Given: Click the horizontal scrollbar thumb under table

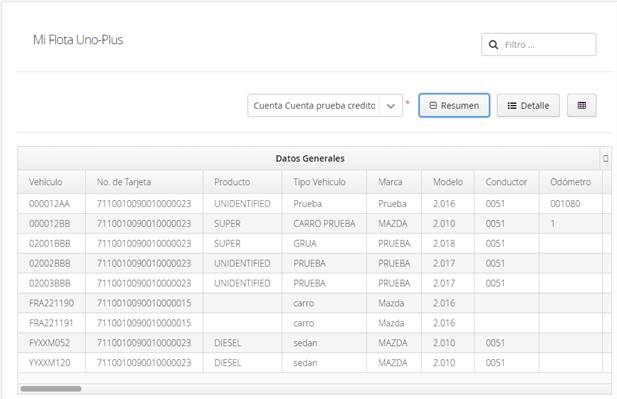Looking at the screenshot, I should (51, 389).
